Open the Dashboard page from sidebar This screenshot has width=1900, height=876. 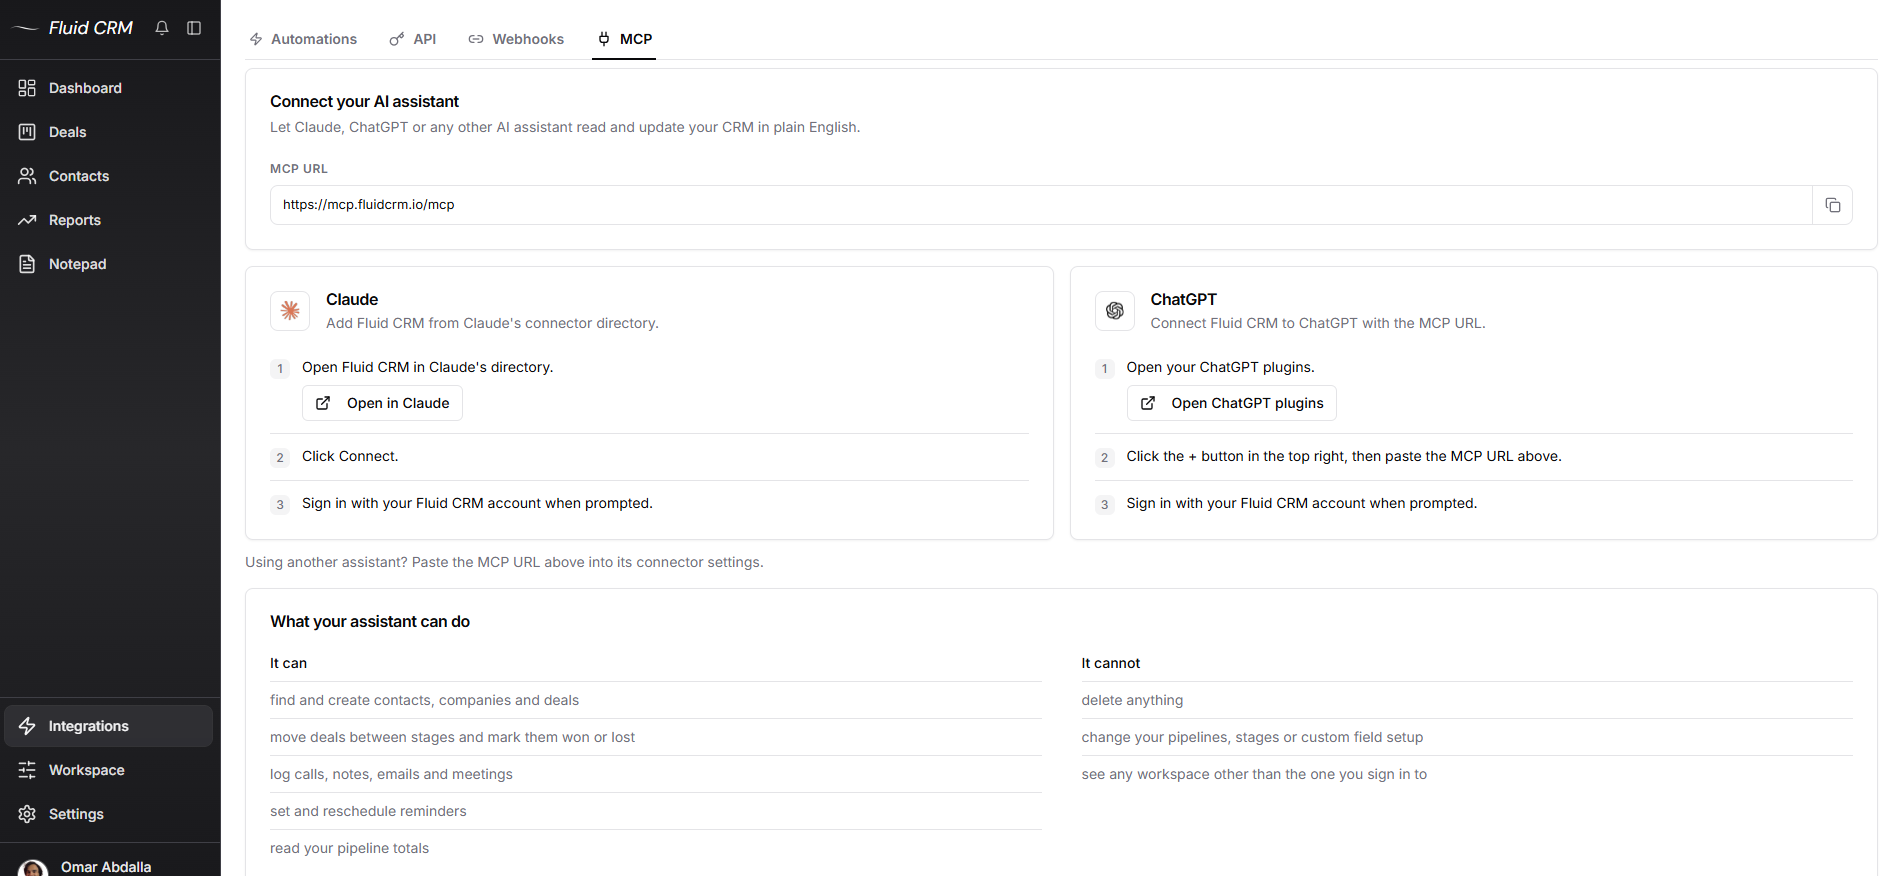point(108,88)
